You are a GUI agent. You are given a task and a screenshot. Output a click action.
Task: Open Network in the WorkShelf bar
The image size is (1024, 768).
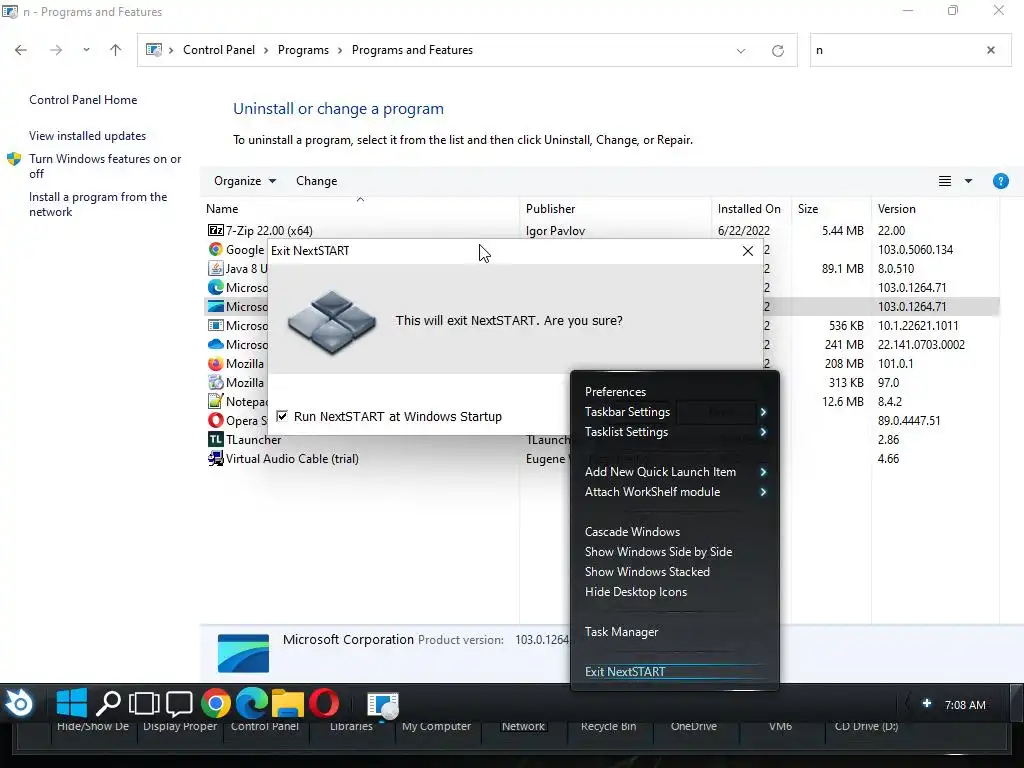[523, 726]
